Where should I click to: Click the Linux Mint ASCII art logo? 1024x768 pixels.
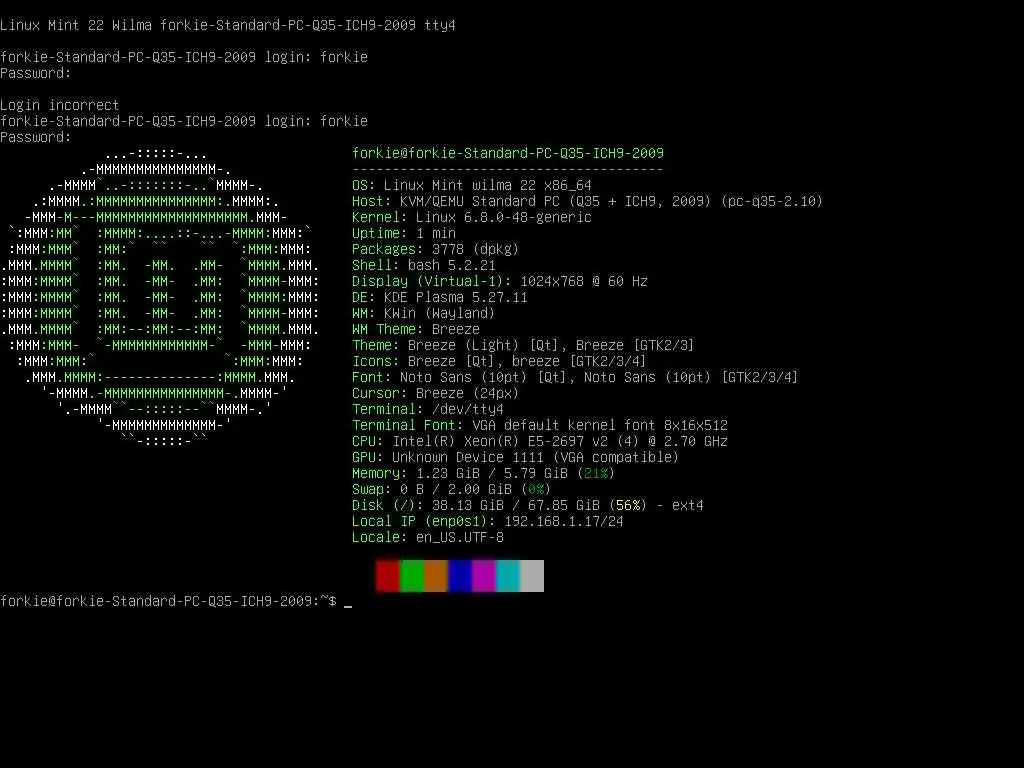pos(160,297)
